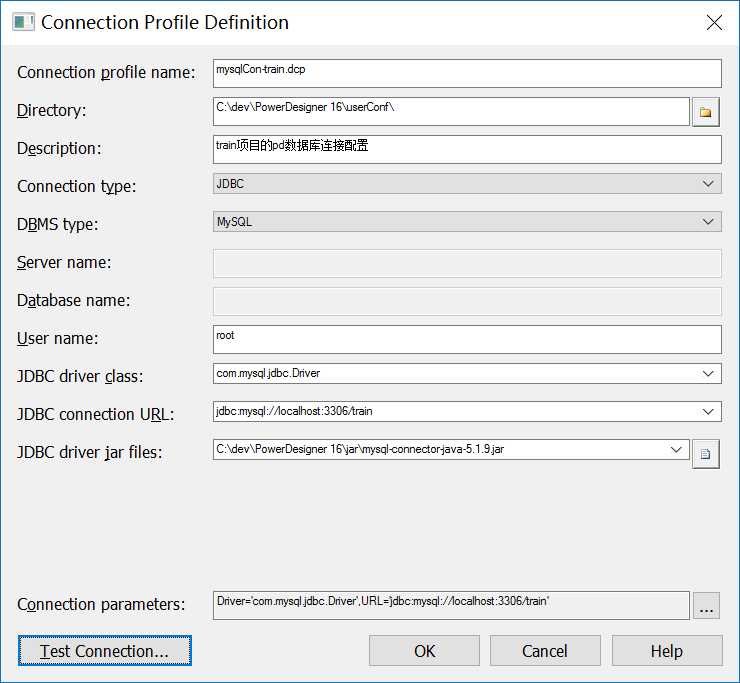This screenshot has width=740, height=683.
Task: Click the "User name:" label
Action: 58,338
